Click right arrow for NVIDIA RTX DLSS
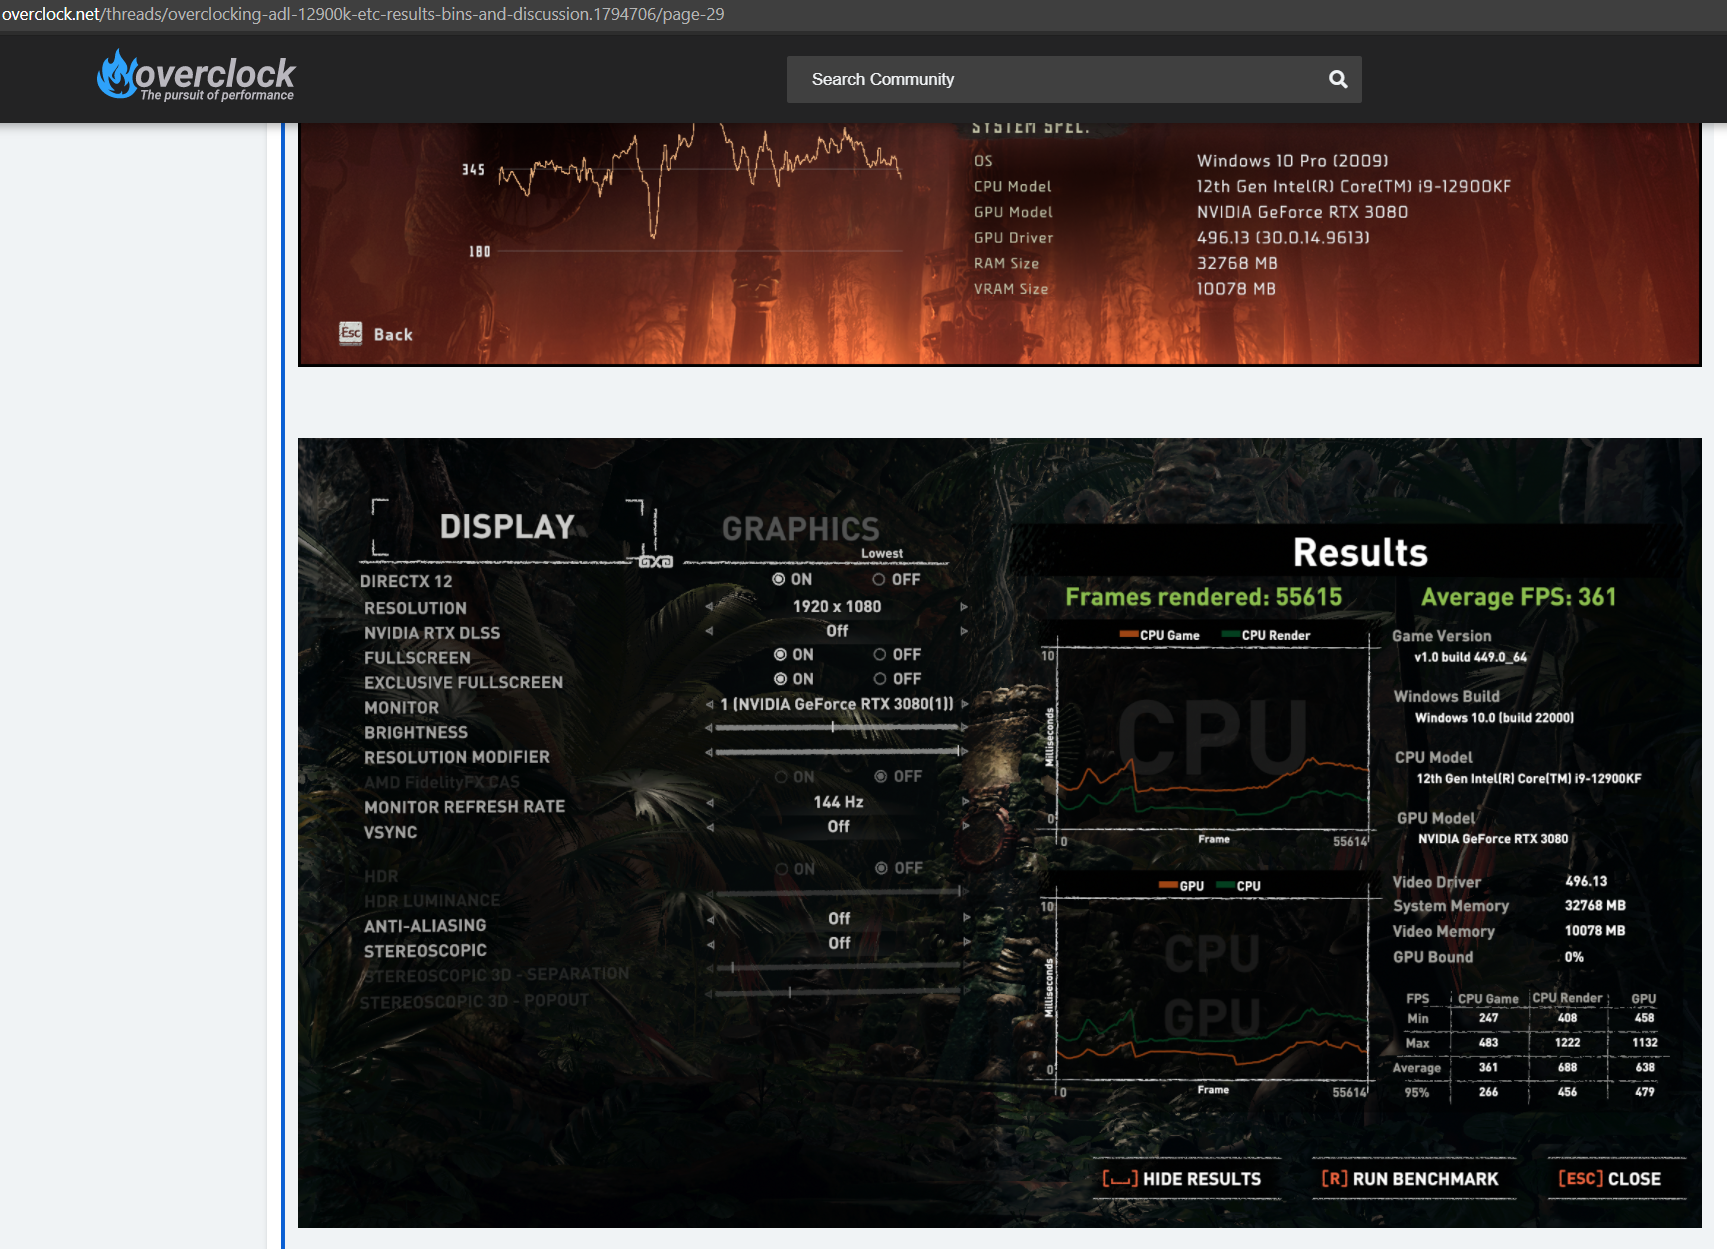This screenshot has height=1249, width=1727. click(964, 631)
